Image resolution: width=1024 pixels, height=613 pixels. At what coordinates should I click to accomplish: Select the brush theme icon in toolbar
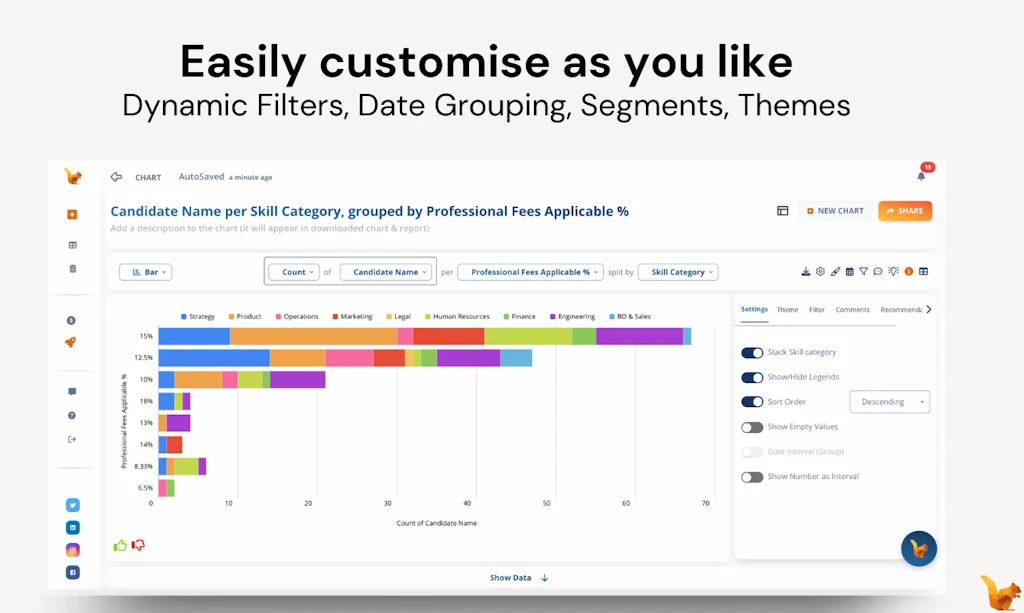click(836, 271)
